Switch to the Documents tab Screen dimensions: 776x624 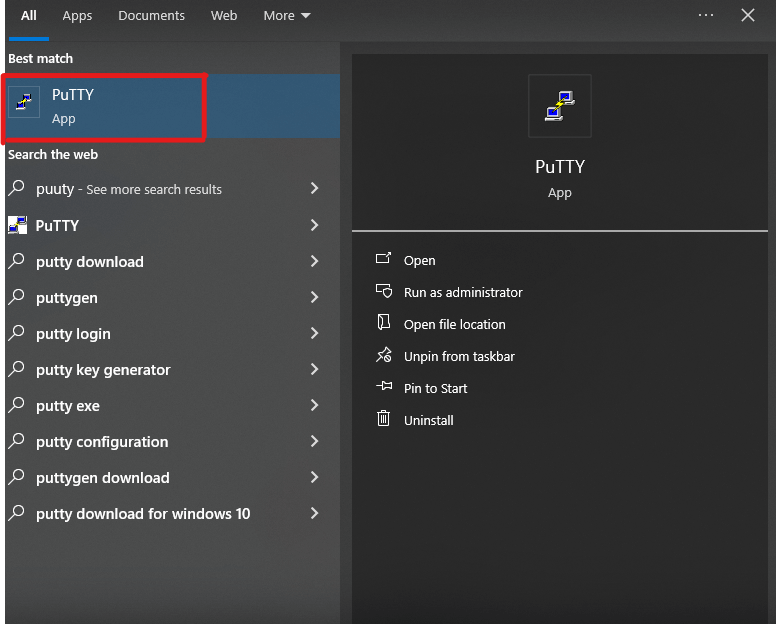coord(151,16)
